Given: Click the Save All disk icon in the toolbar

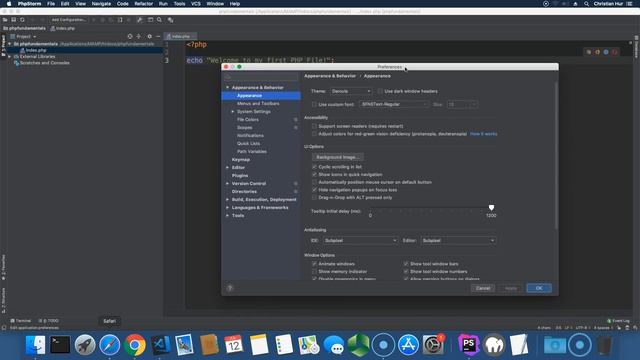Looking at the screenshot, I should pyautogui.click(x=13, y=20).
